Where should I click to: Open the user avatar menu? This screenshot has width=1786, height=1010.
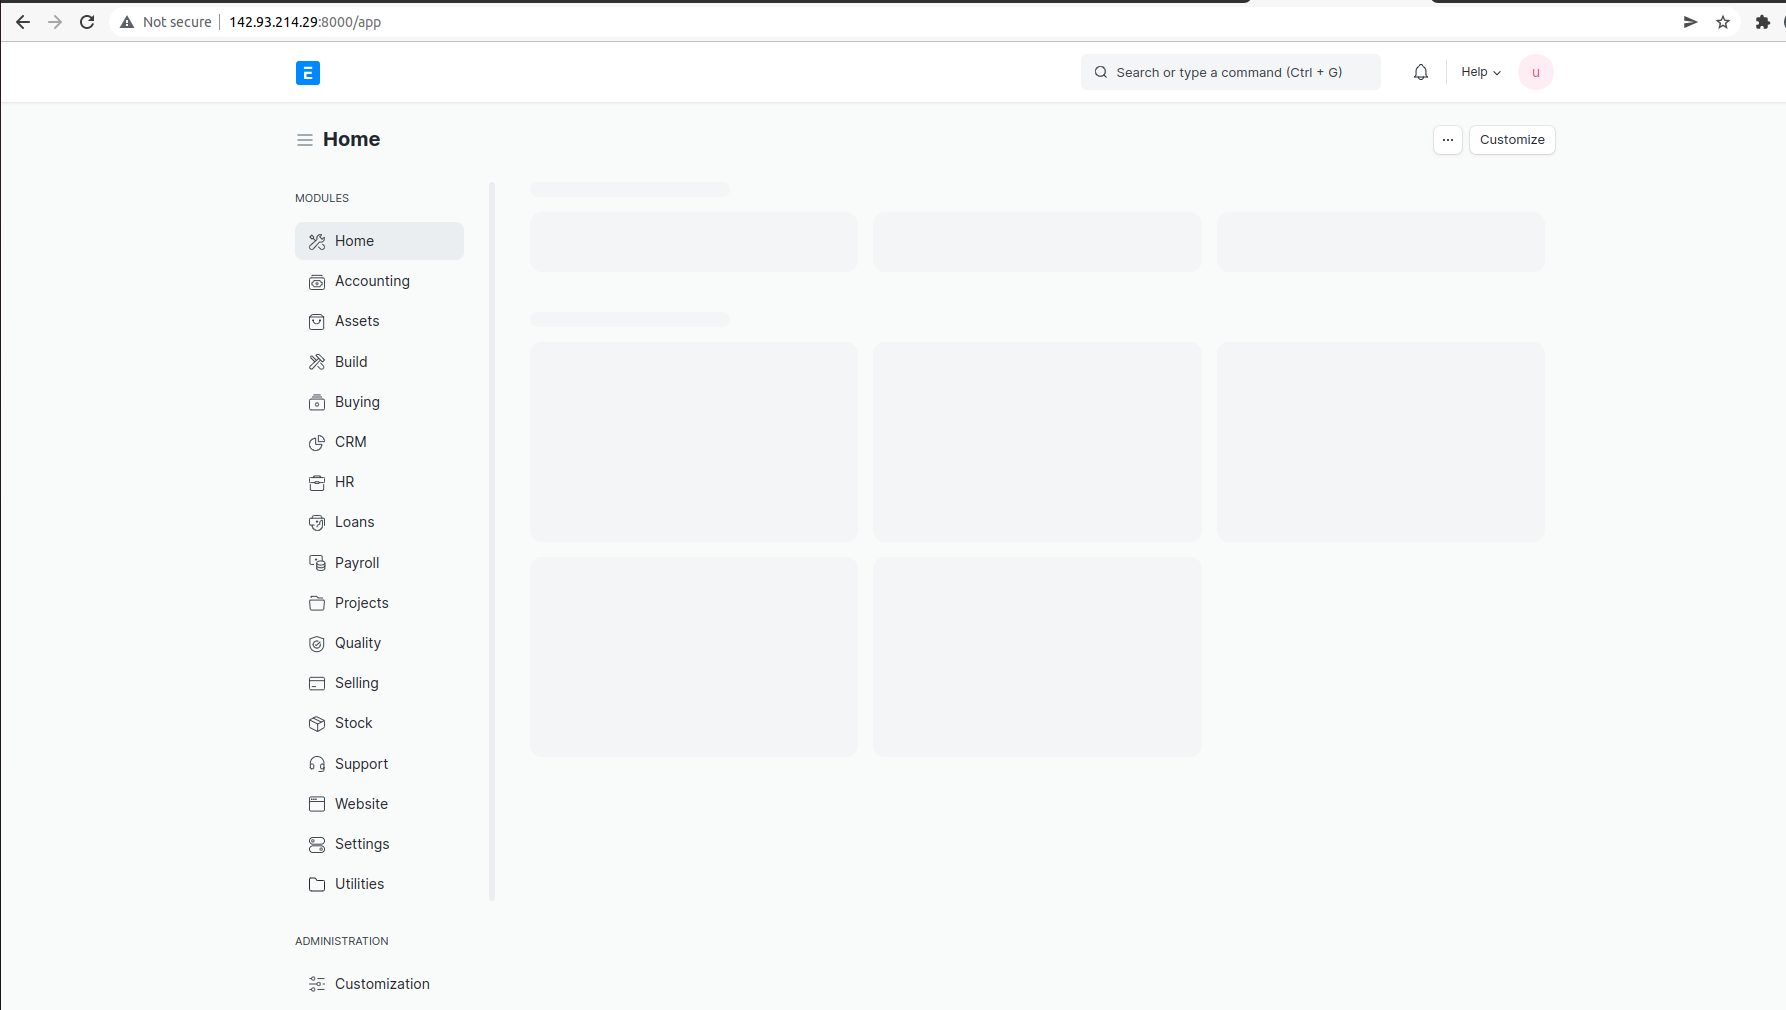tap(1536, 71)
